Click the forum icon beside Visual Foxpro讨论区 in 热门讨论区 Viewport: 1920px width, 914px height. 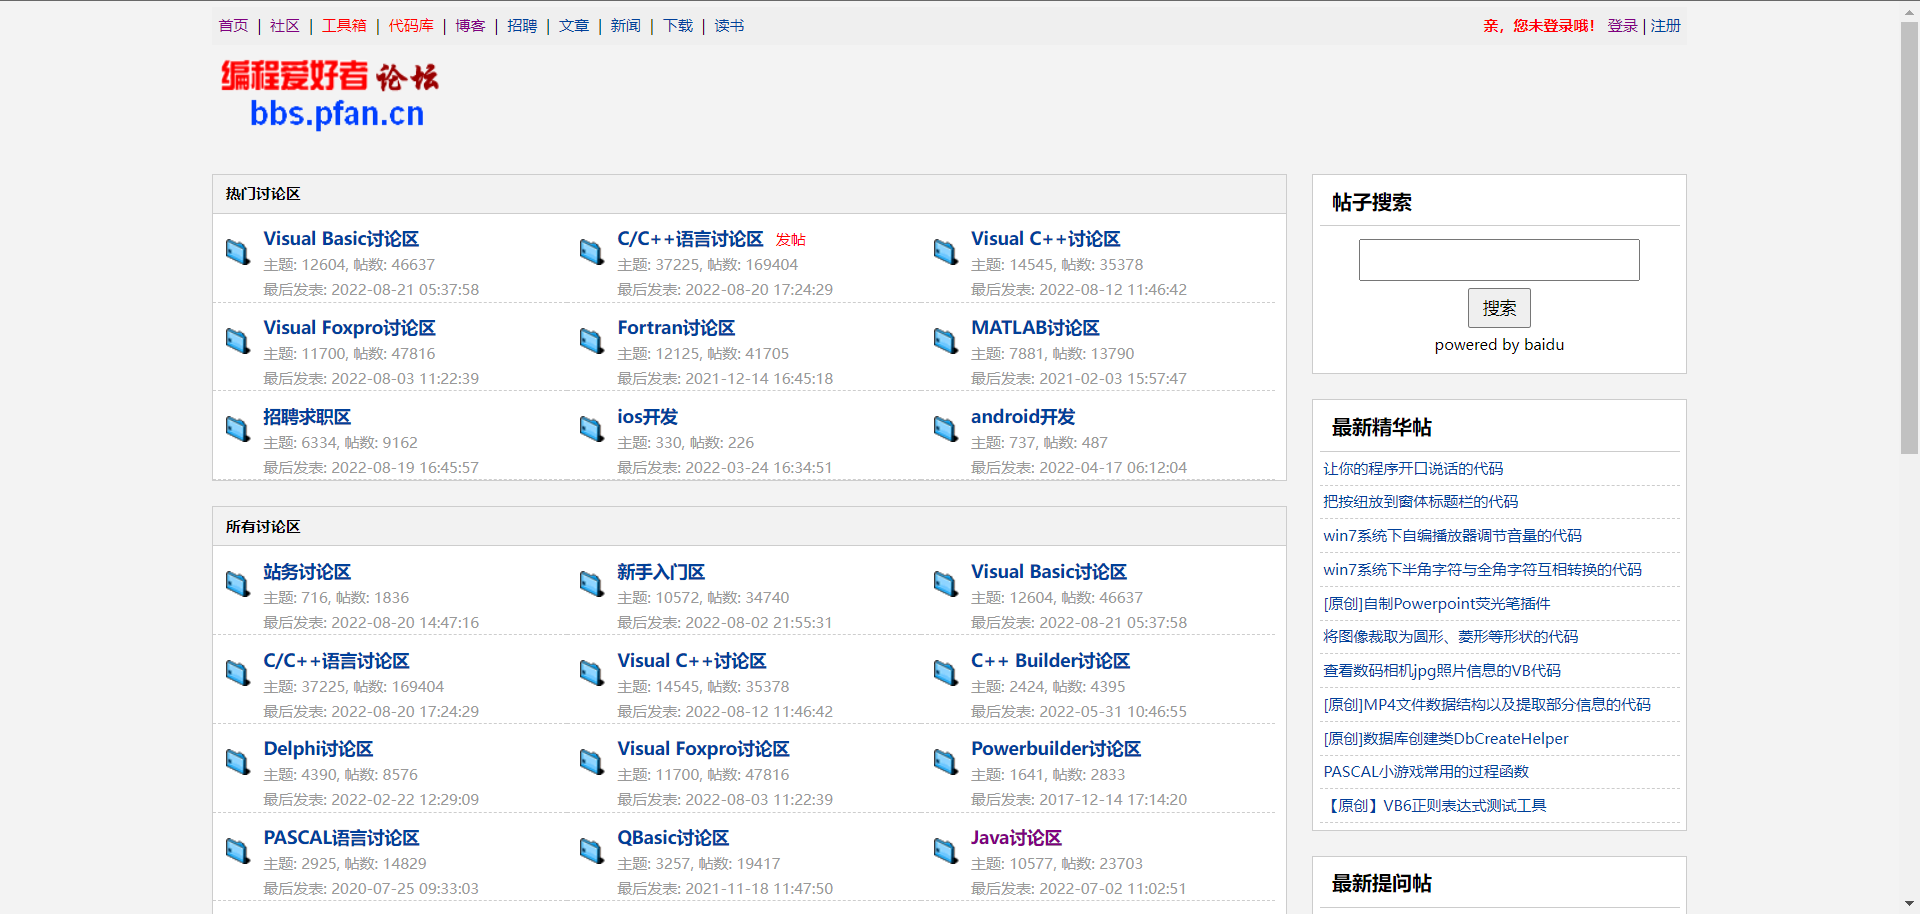[238, 341]
